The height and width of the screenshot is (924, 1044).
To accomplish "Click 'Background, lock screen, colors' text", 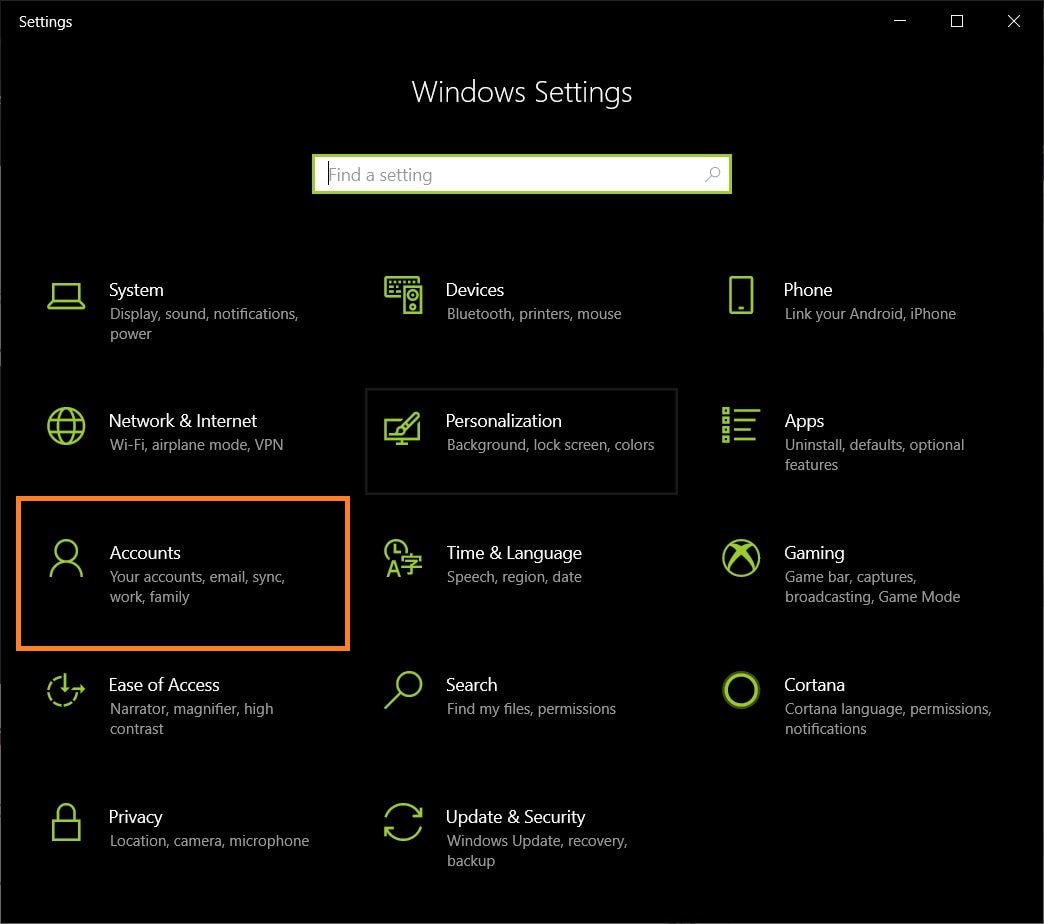I will click(550, 445).
